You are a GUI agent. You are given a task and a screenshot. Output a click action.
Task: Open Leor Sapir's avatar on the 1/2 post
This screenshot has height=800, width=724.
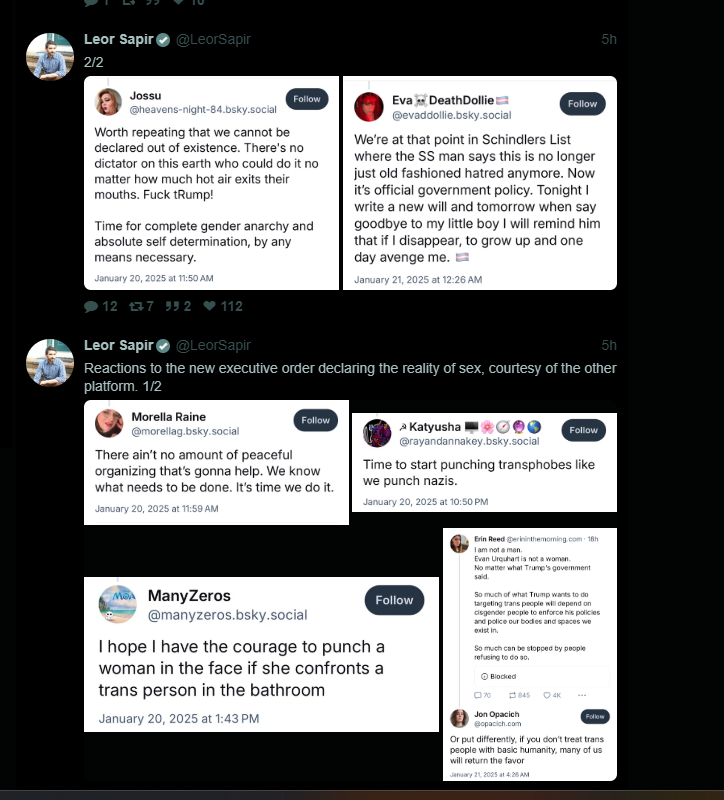pos(49,363)
